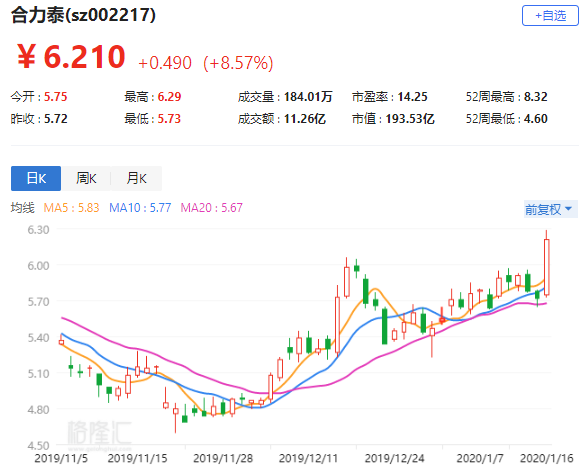Click the 成交量 value 184.01万
582x467 pixels.
point(308,97)
